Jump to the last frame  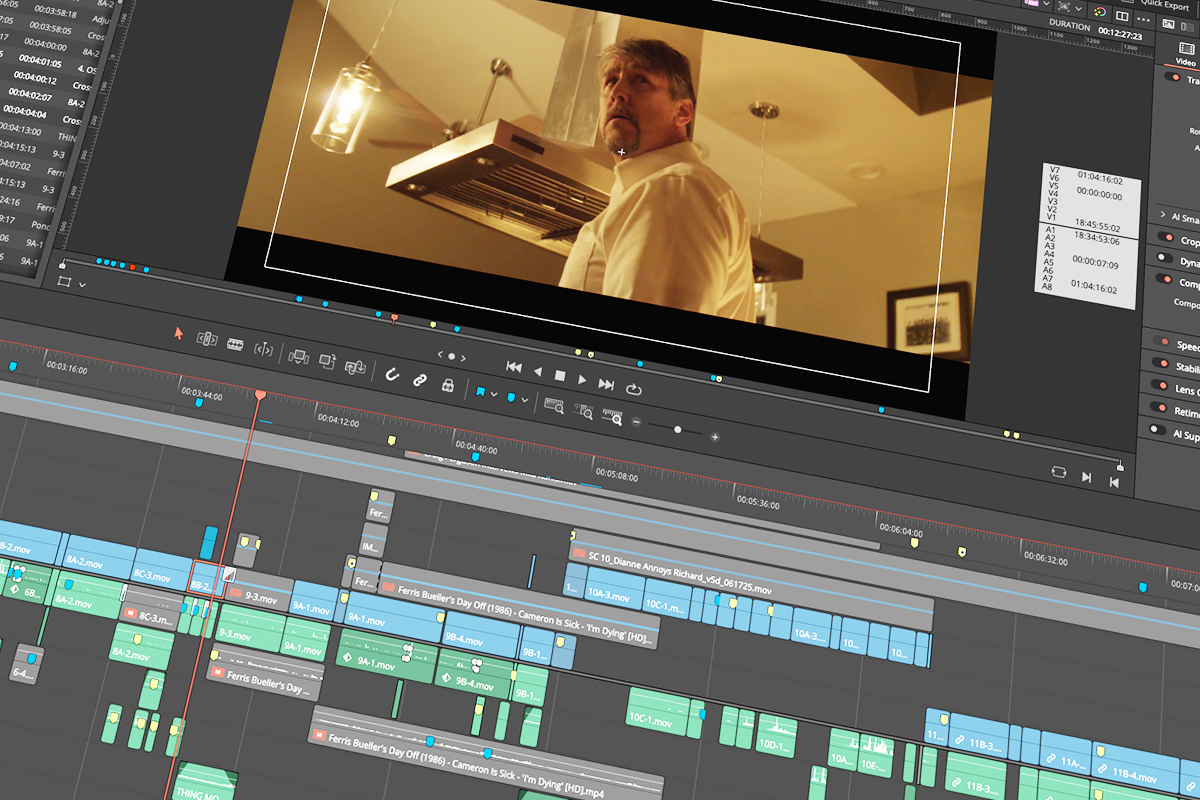tap(606, 384)
